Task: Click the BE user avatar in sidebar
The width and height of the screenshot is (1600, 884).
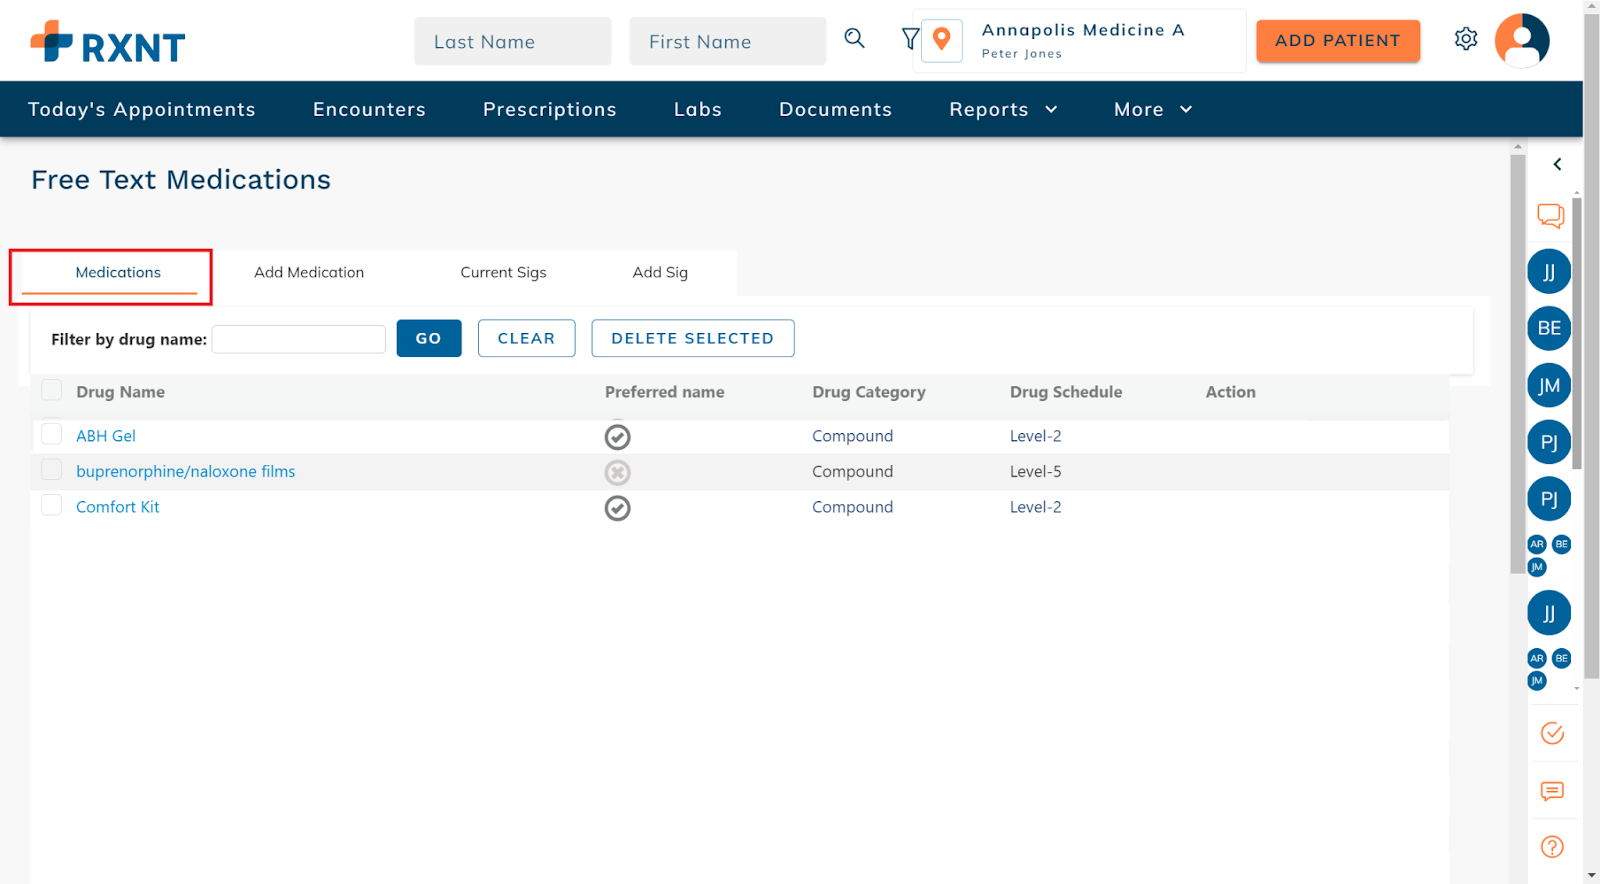Action: (x=1548, y=328)
